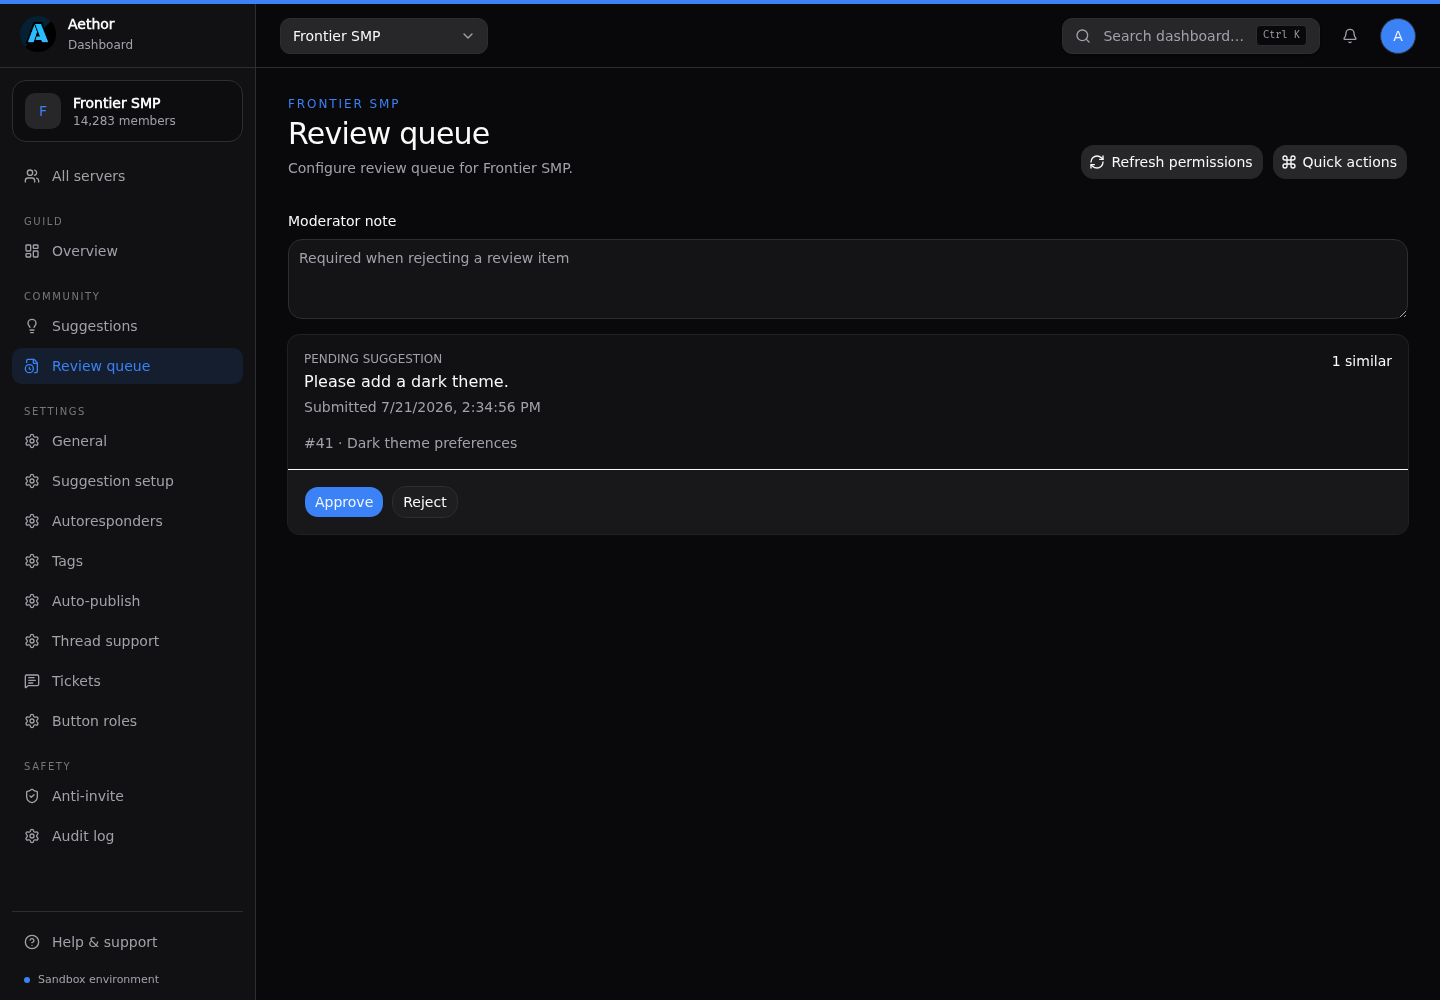Open Thread support settings

(x=127, y=641)
